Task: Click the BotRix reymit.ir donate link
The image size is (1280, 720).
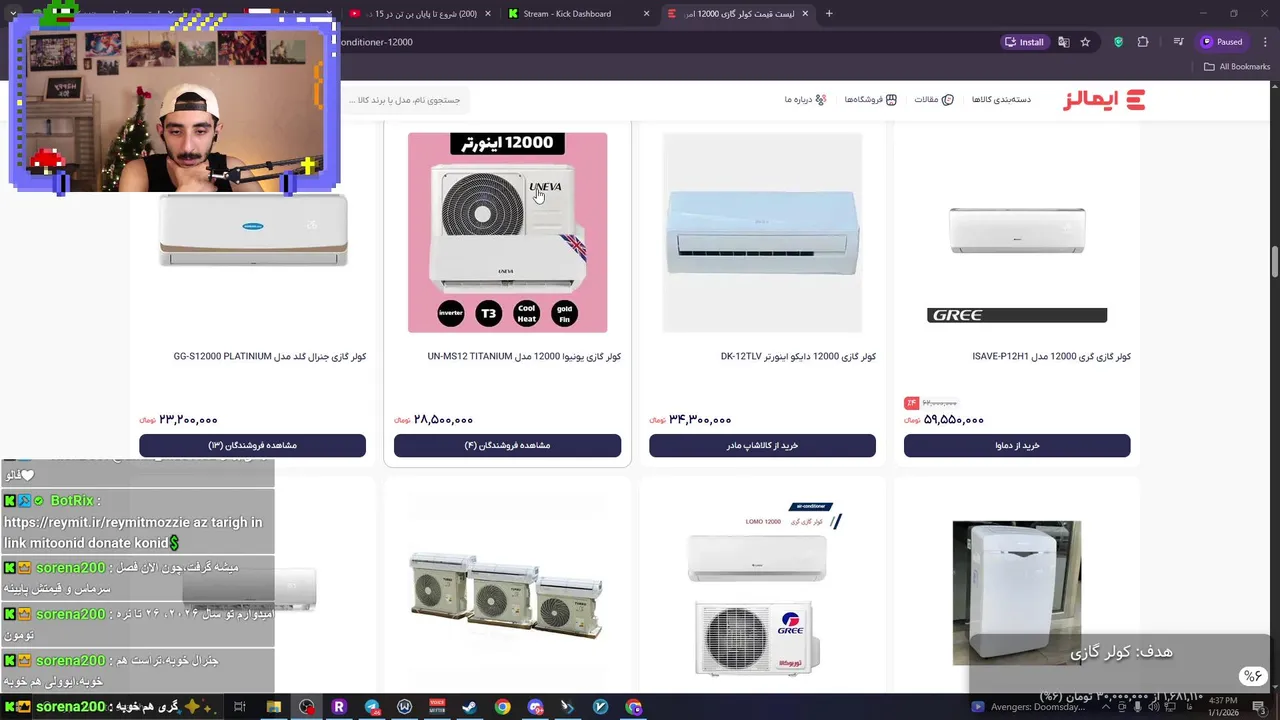Action: 133,532
